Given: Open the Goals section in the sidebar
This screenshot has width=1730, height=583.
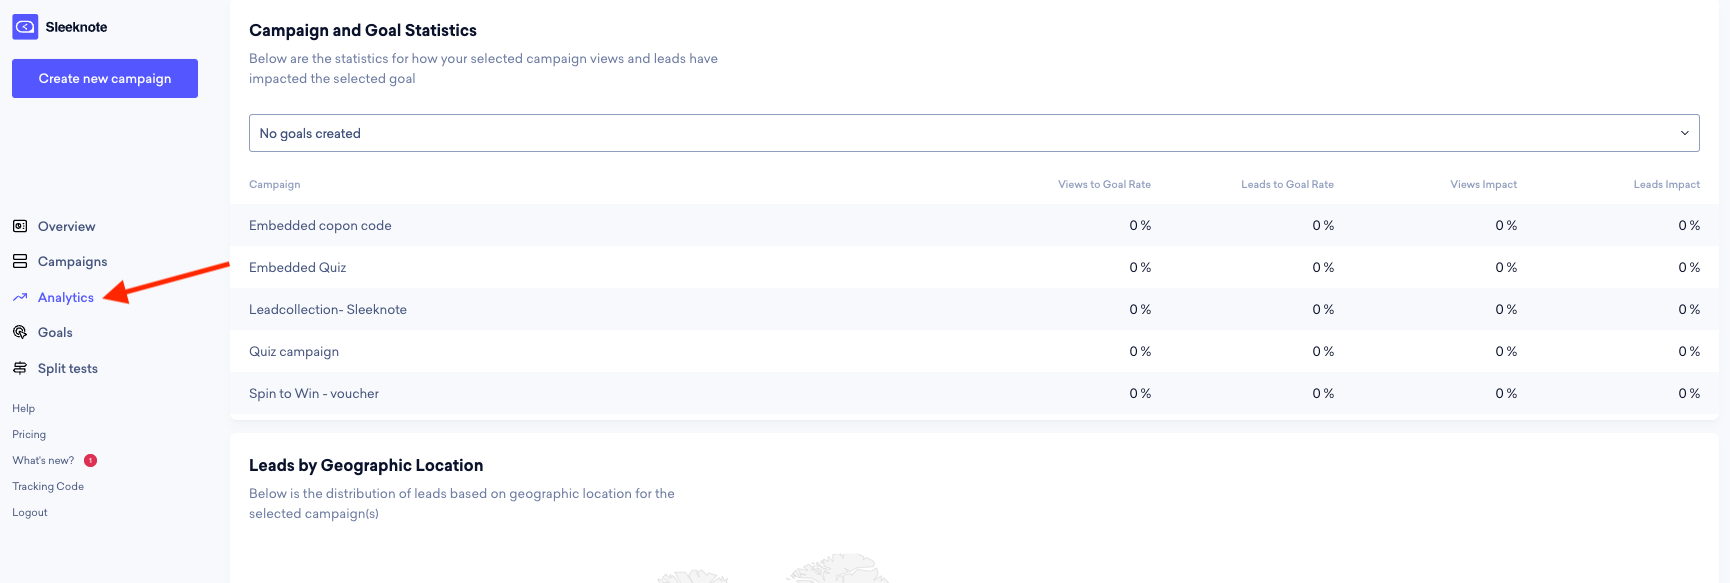Looking at the screenshot, I should (x=55, y=332).
